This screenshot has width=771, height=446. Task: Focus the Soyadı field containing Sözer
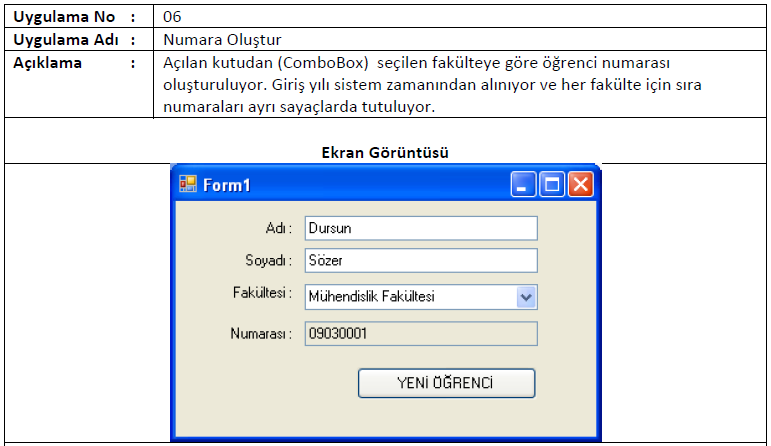[420, 261]
